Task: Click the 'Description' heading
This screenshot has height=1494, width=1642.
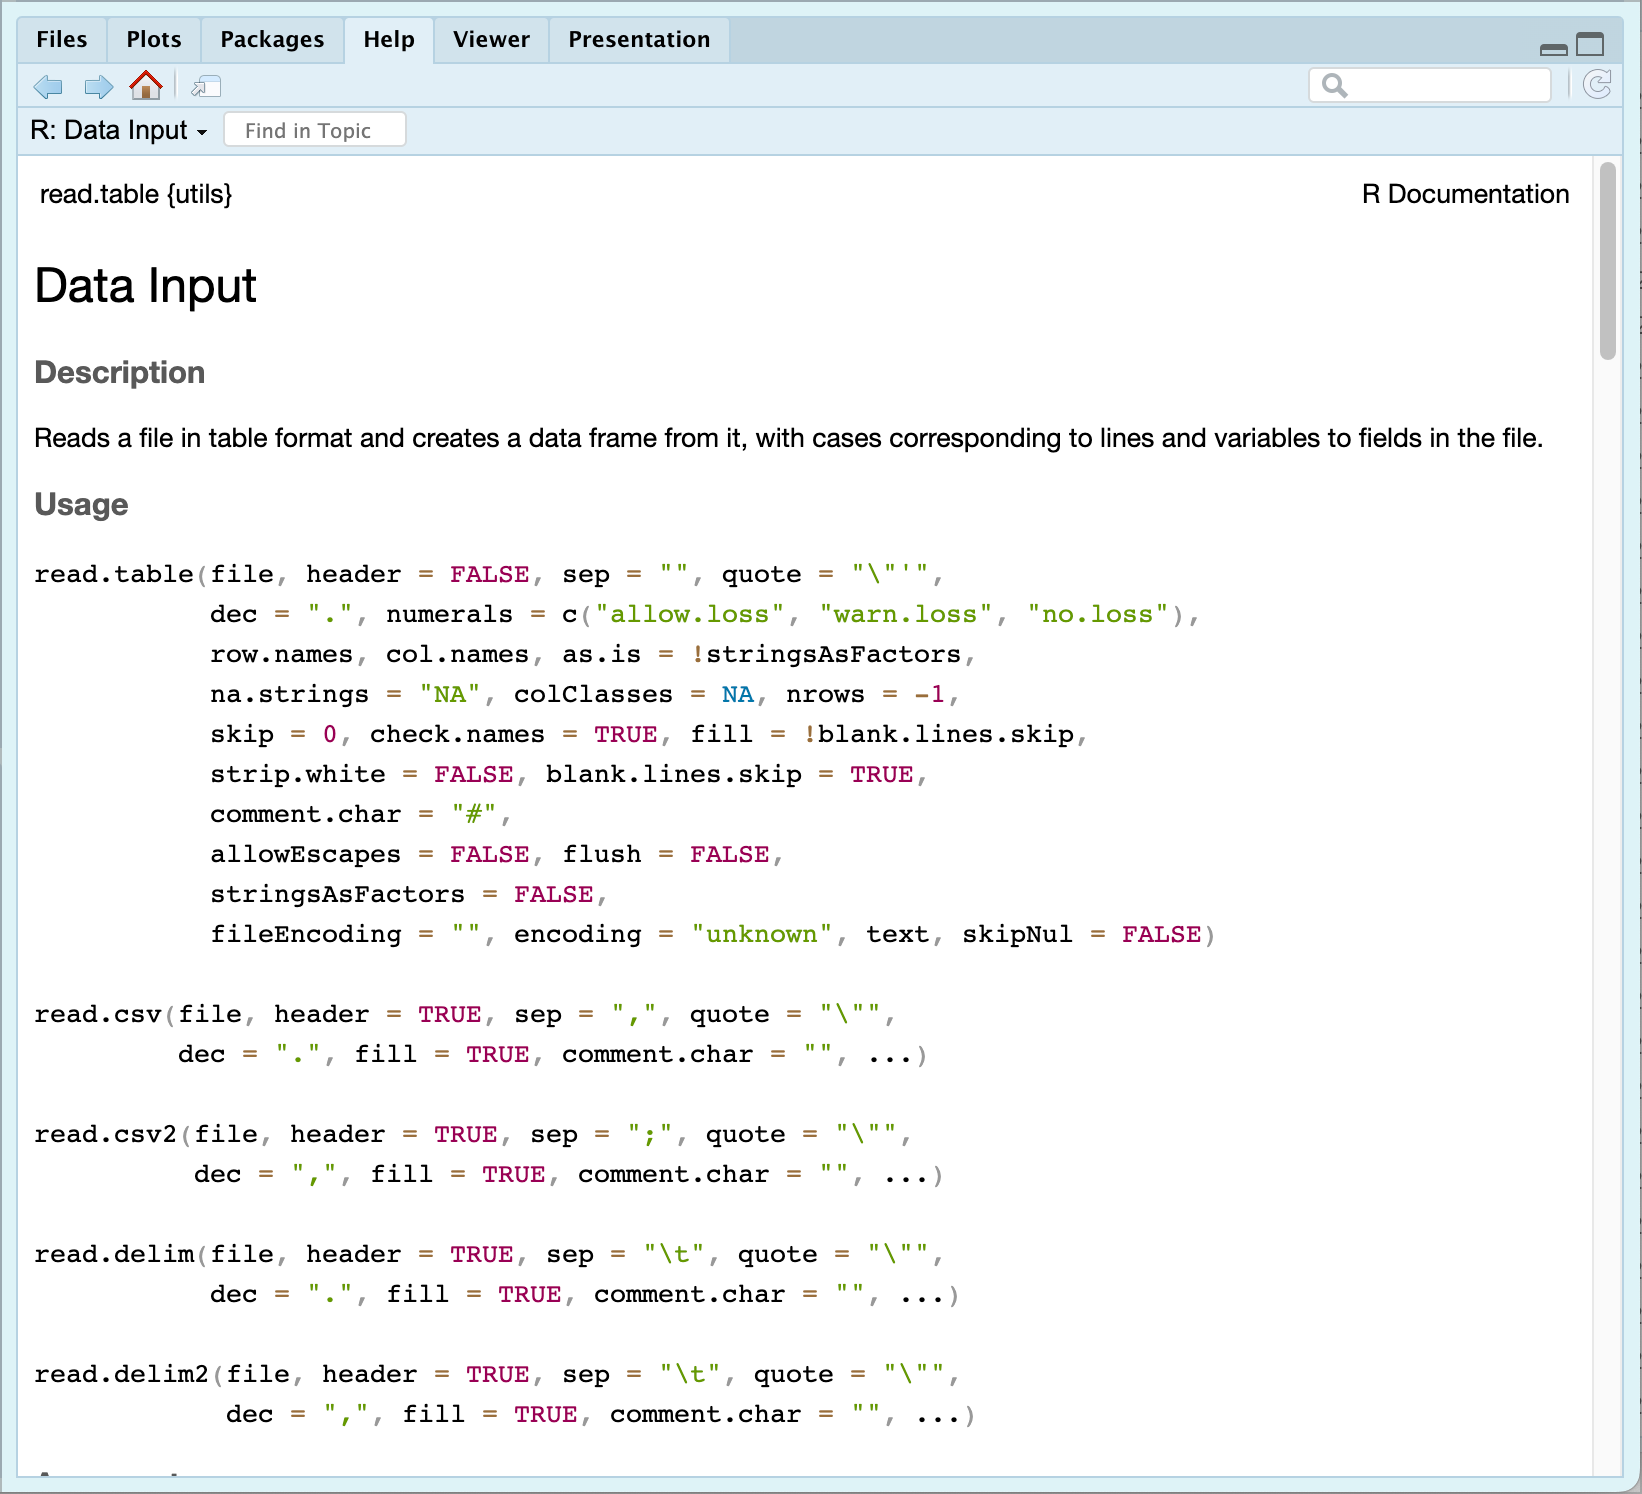Action: pyautogui.click(x=120, y=372)
